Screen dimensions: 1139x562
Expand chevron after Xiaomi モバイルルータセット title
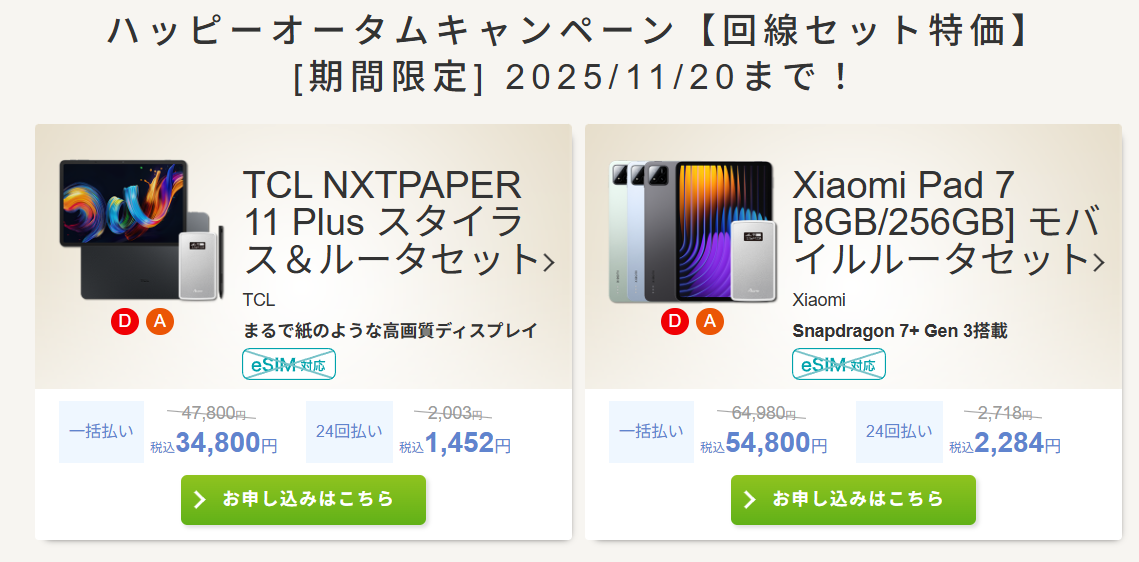point(1099,262)
